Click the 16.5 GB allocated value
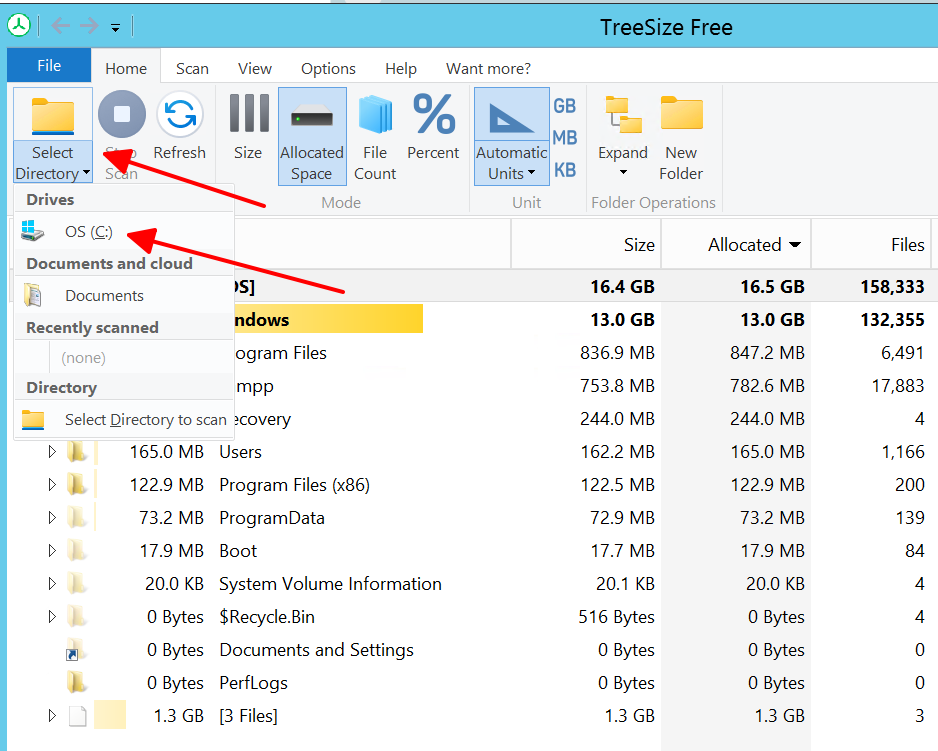This screenshot has height=751, width=938. click(772, 287)
